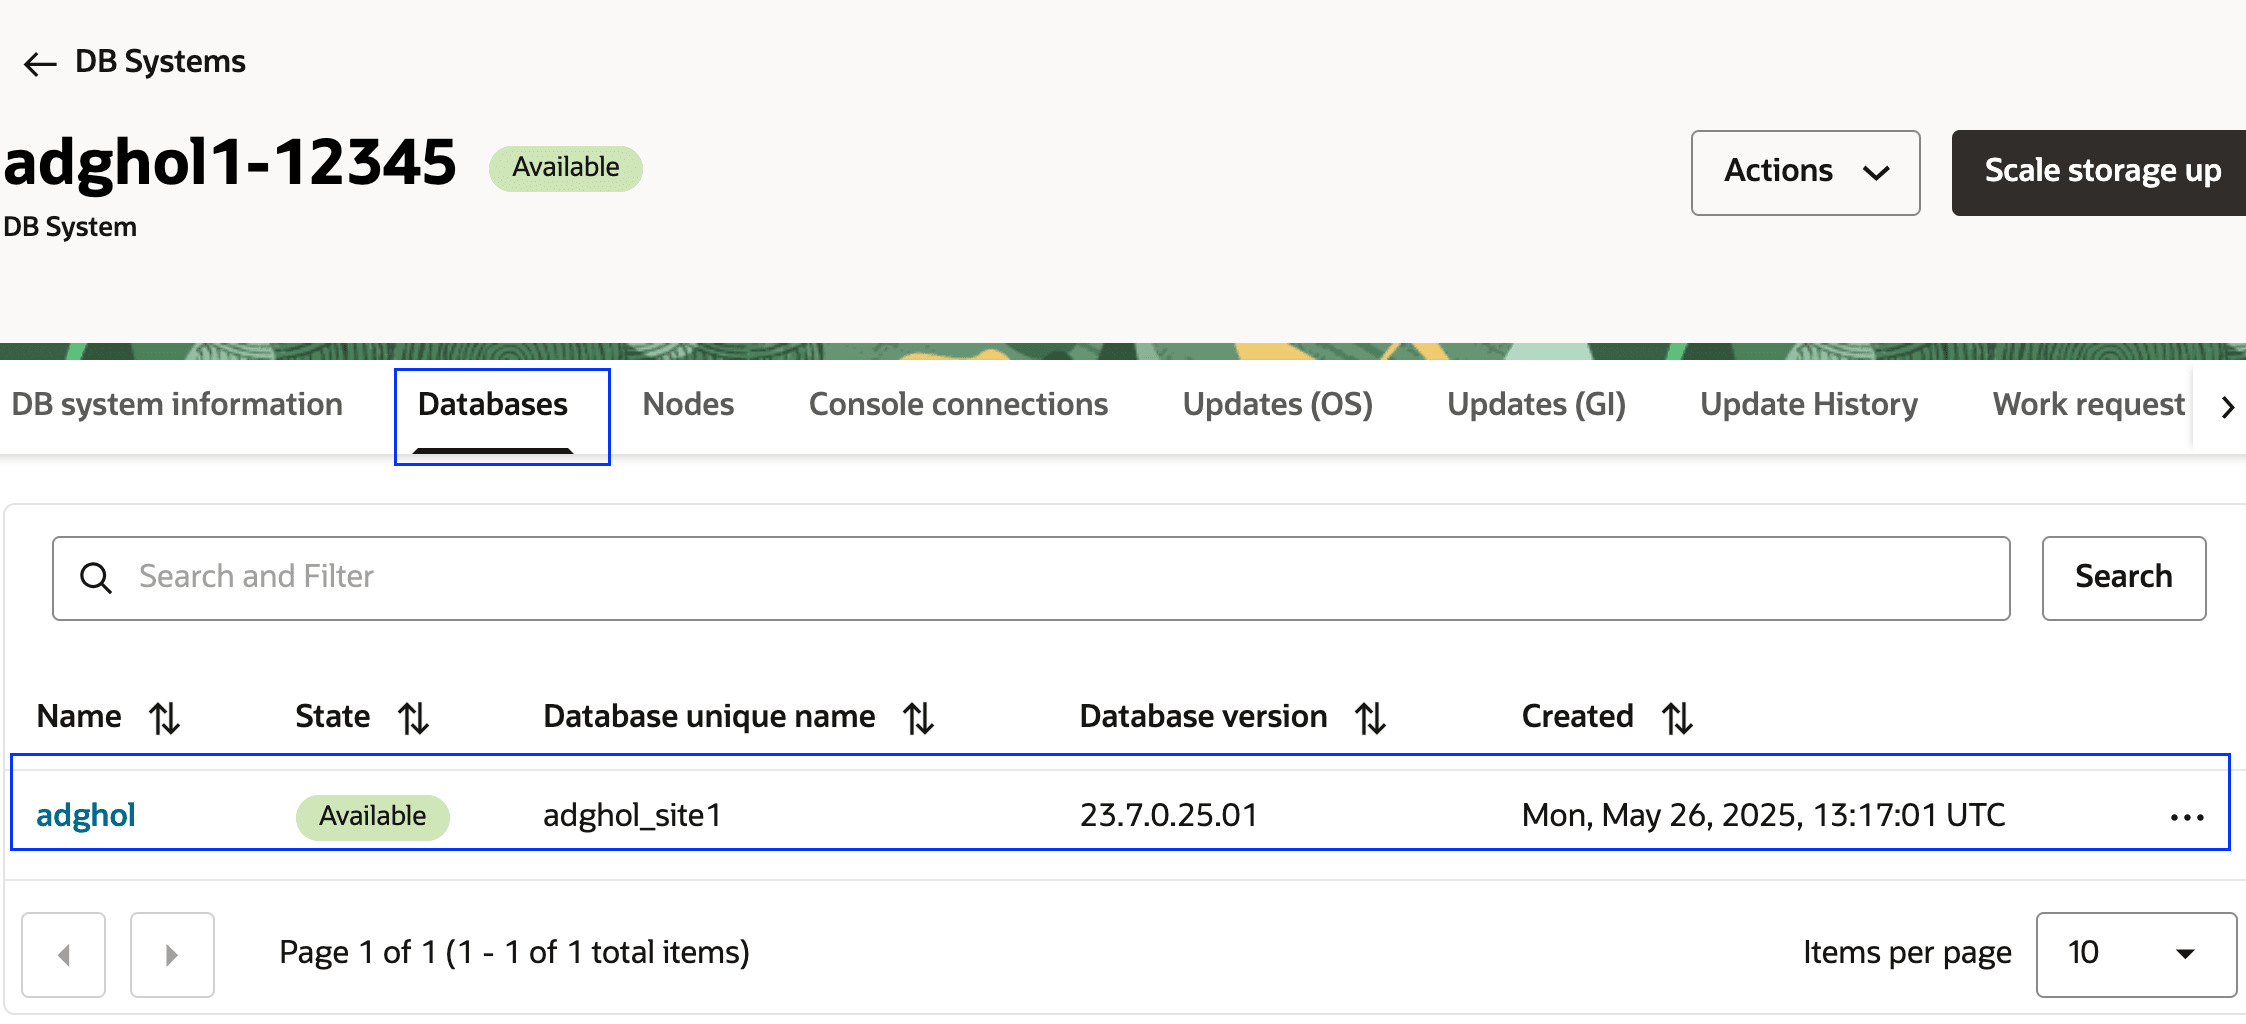Click Scale storage up button
The width and height of the screenshot is (2246, 1024).
point(2100,172)
